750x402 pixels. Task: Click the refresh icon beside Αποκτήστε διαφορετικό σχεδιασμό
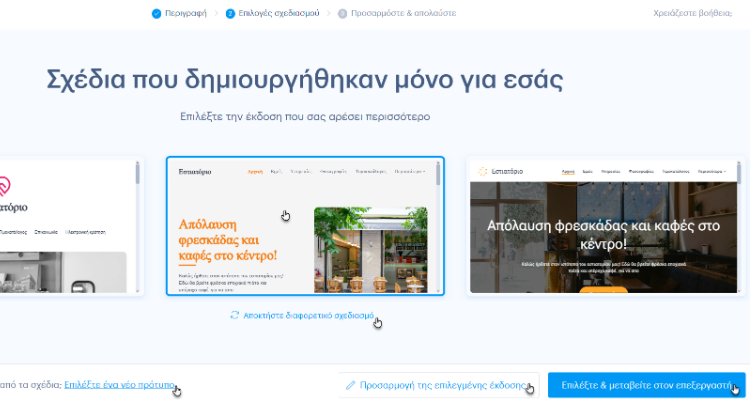click(234, 314)
